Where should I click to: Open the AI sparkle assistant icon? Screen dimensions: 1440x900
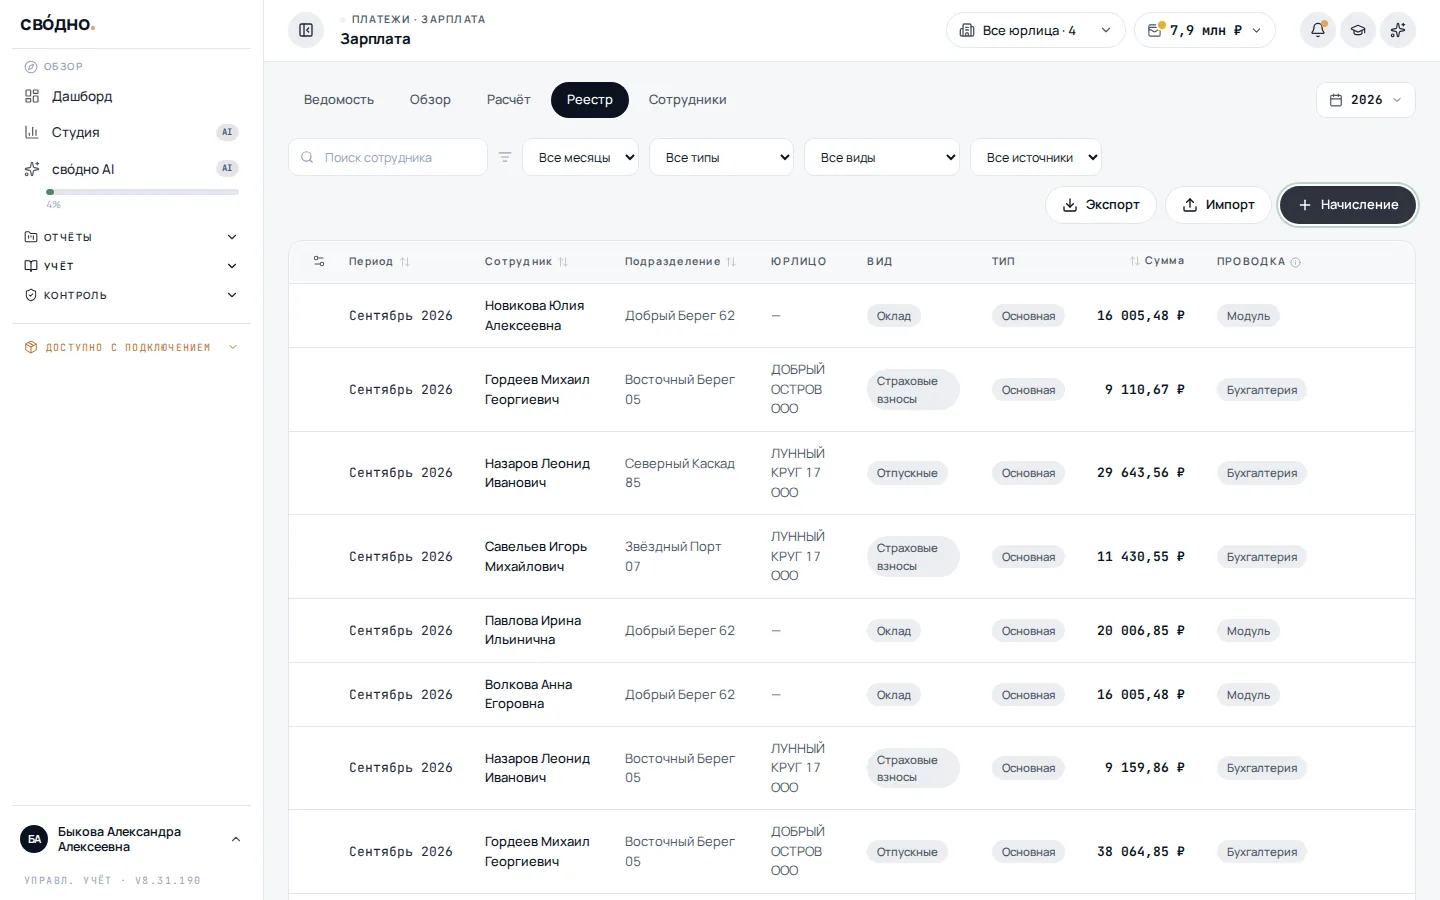click(1398, 30)
